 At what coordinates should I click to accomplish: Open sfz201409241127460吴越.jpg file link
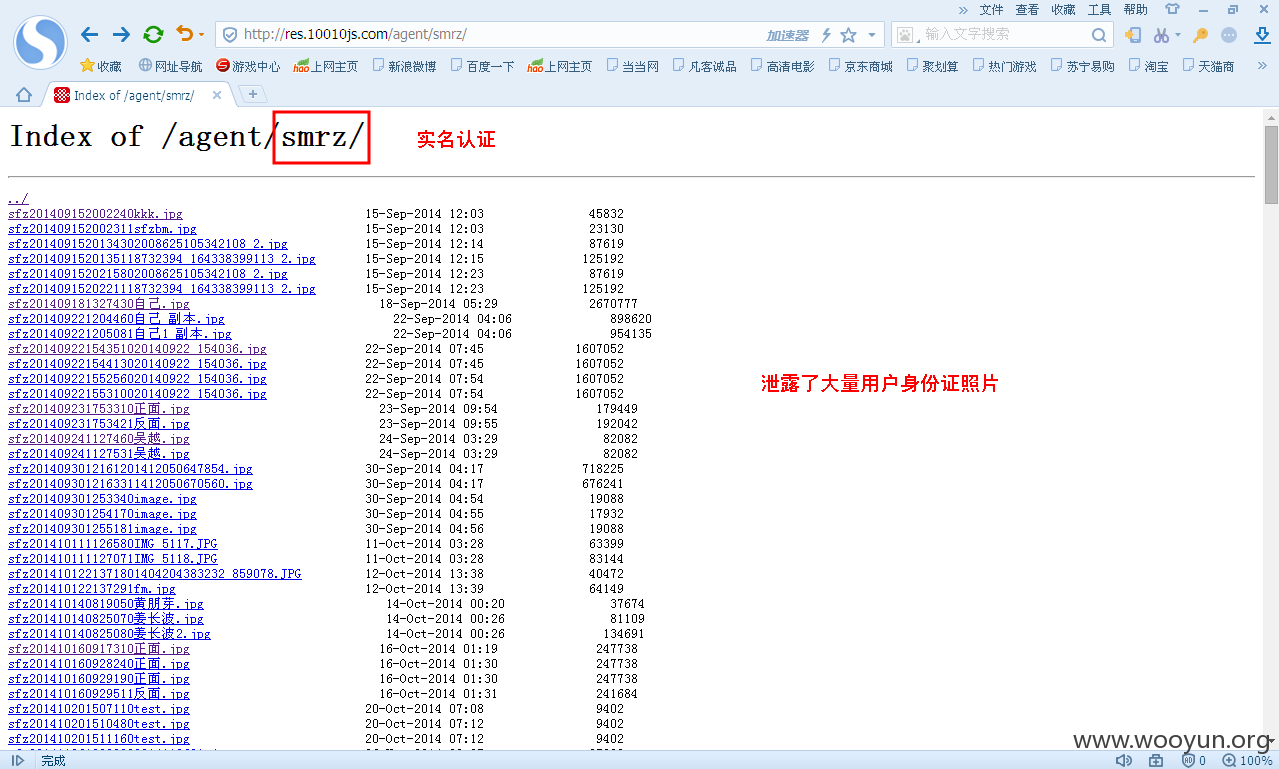tap(99, 439)
